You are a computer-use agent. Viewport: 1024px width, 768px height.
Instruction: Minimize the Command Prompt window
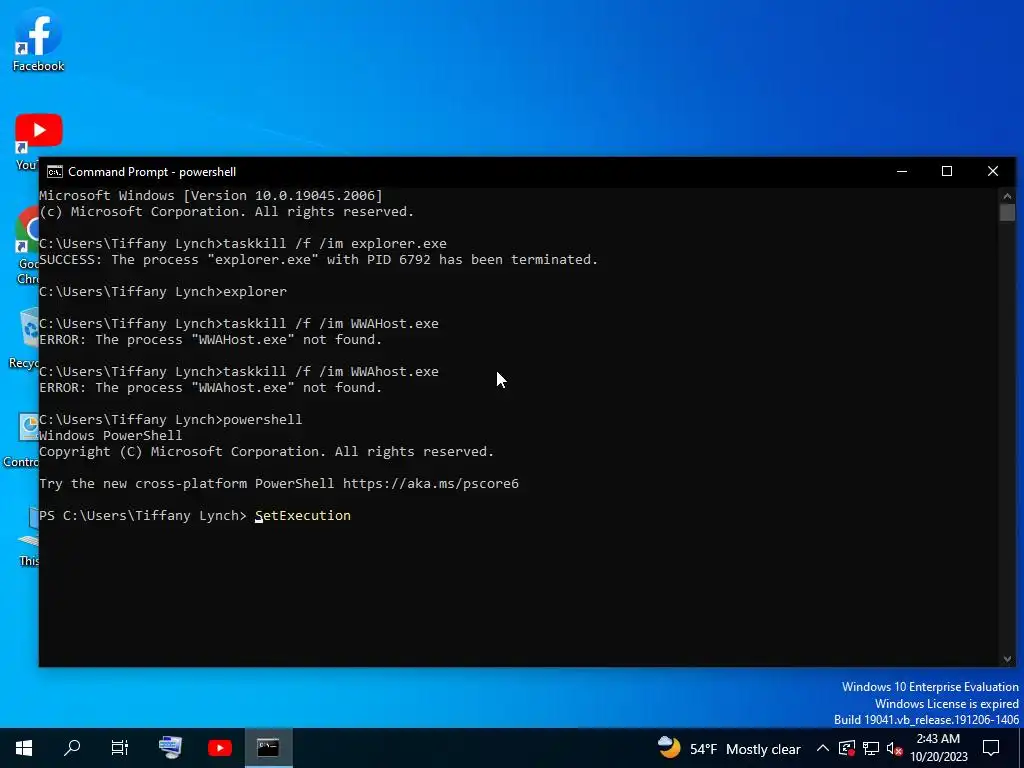902,171
